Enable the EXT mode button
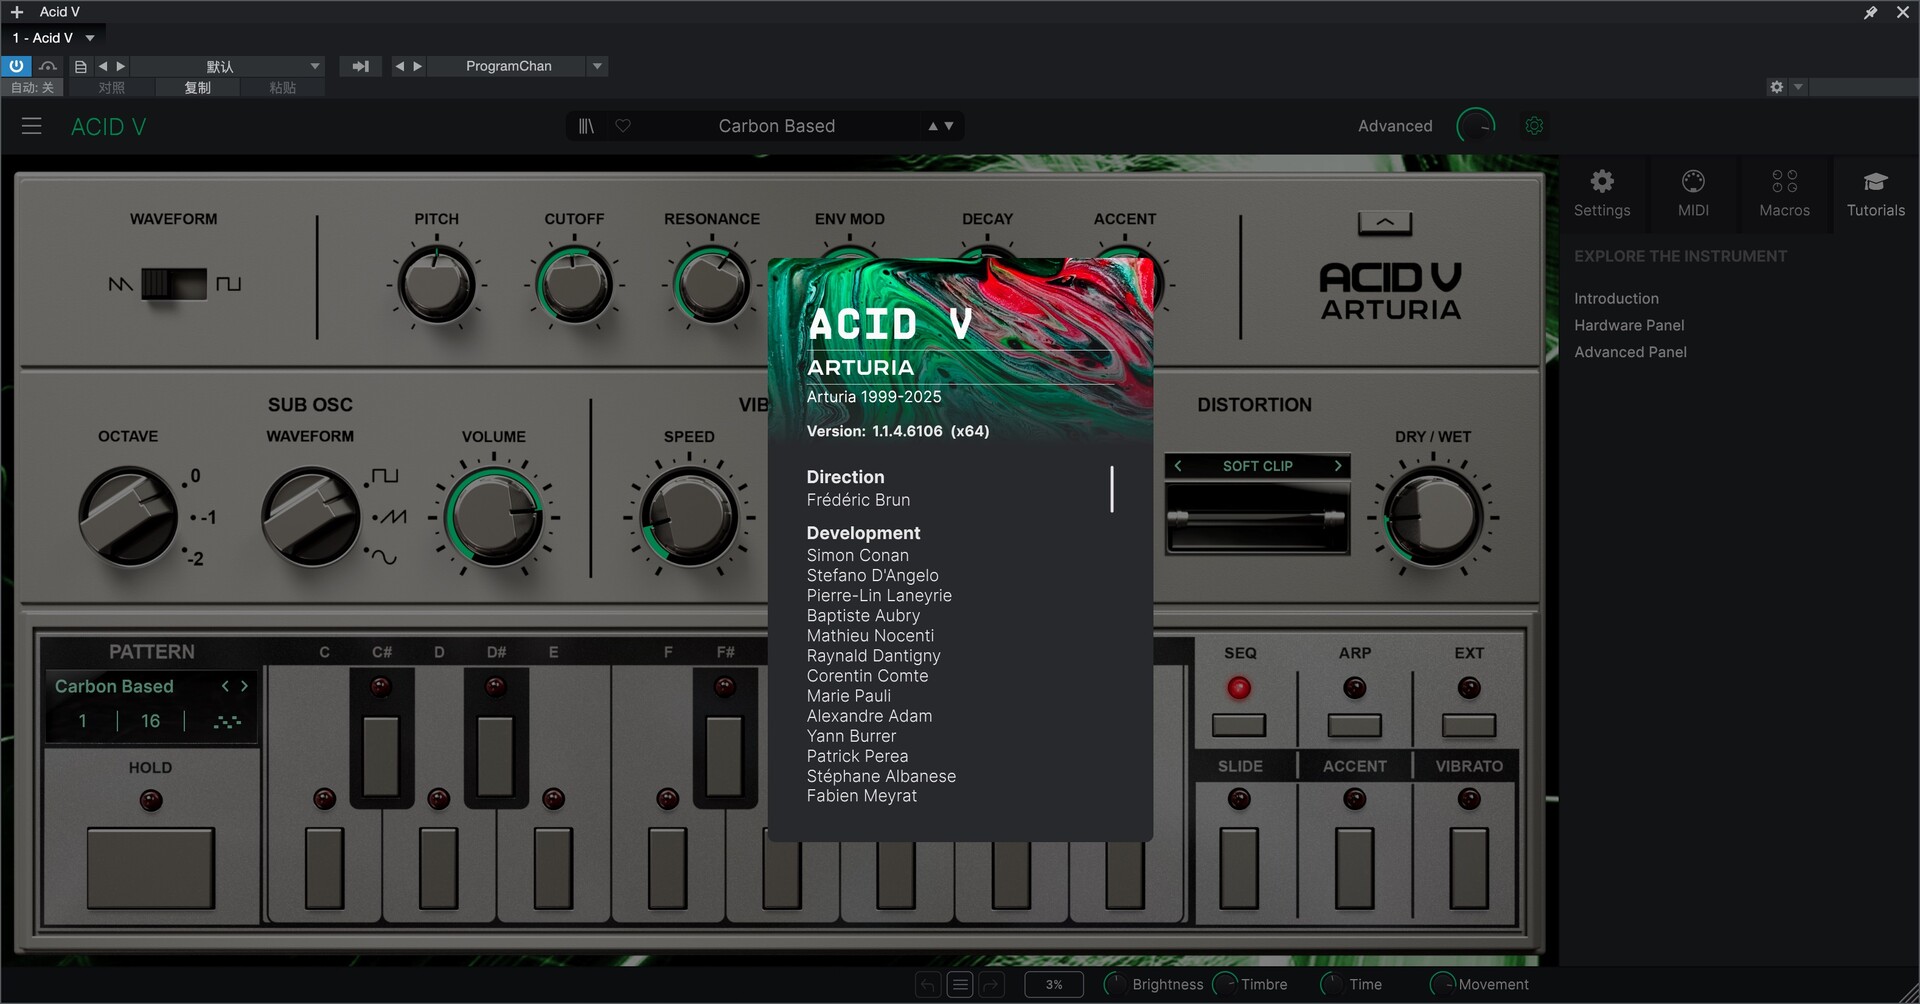 (x=1469, y=725)
